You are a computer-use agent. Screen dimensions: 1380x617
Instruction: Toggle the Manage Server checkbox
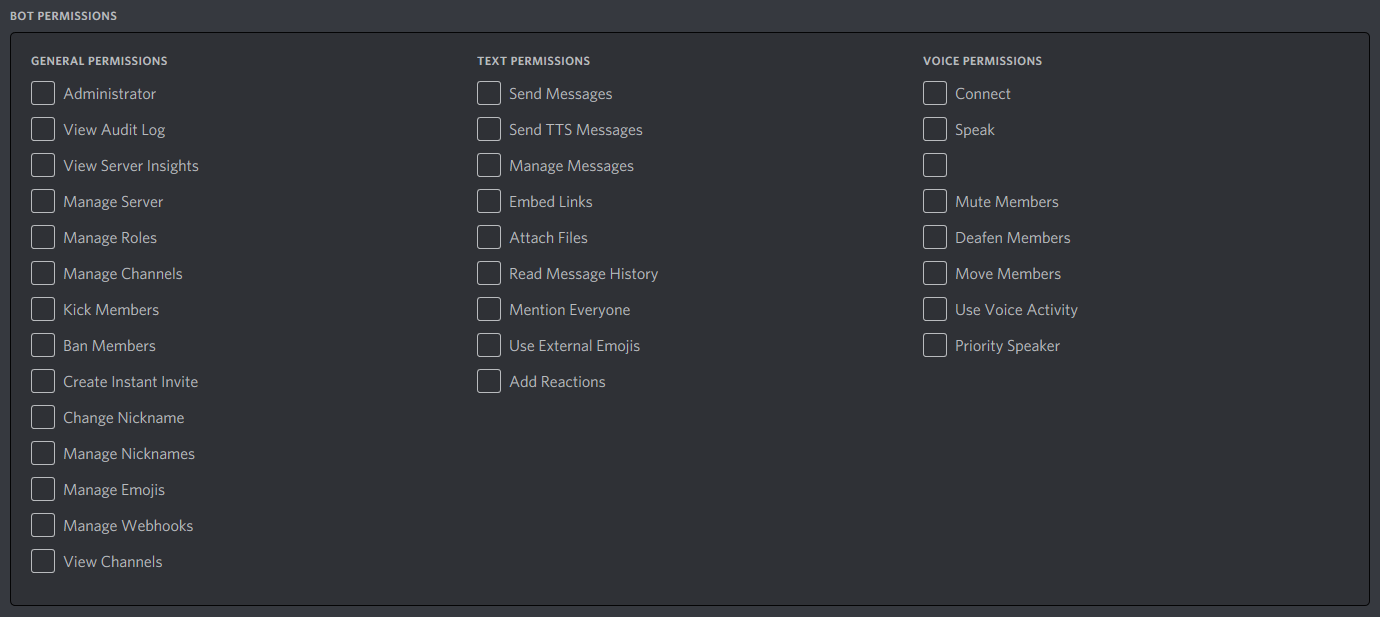43,200
